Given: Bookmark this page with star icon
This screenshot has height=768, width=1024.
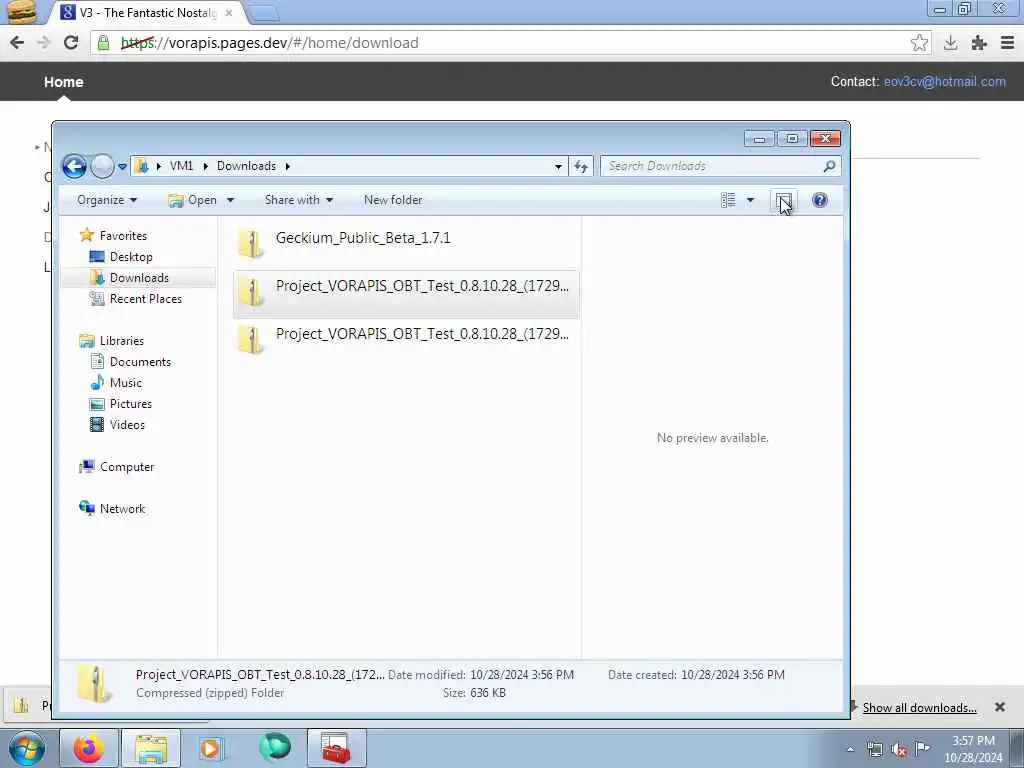Looking at the screenshot, I should tap(919, 43).
